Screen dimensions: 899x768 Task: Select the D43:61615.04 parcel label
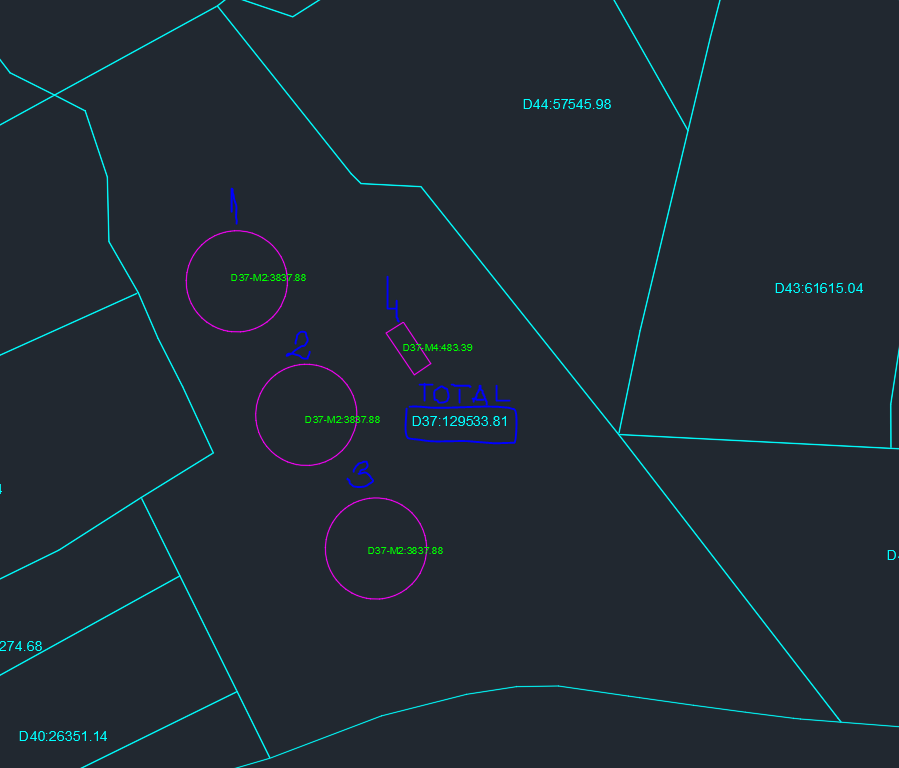tap(819, 288)
